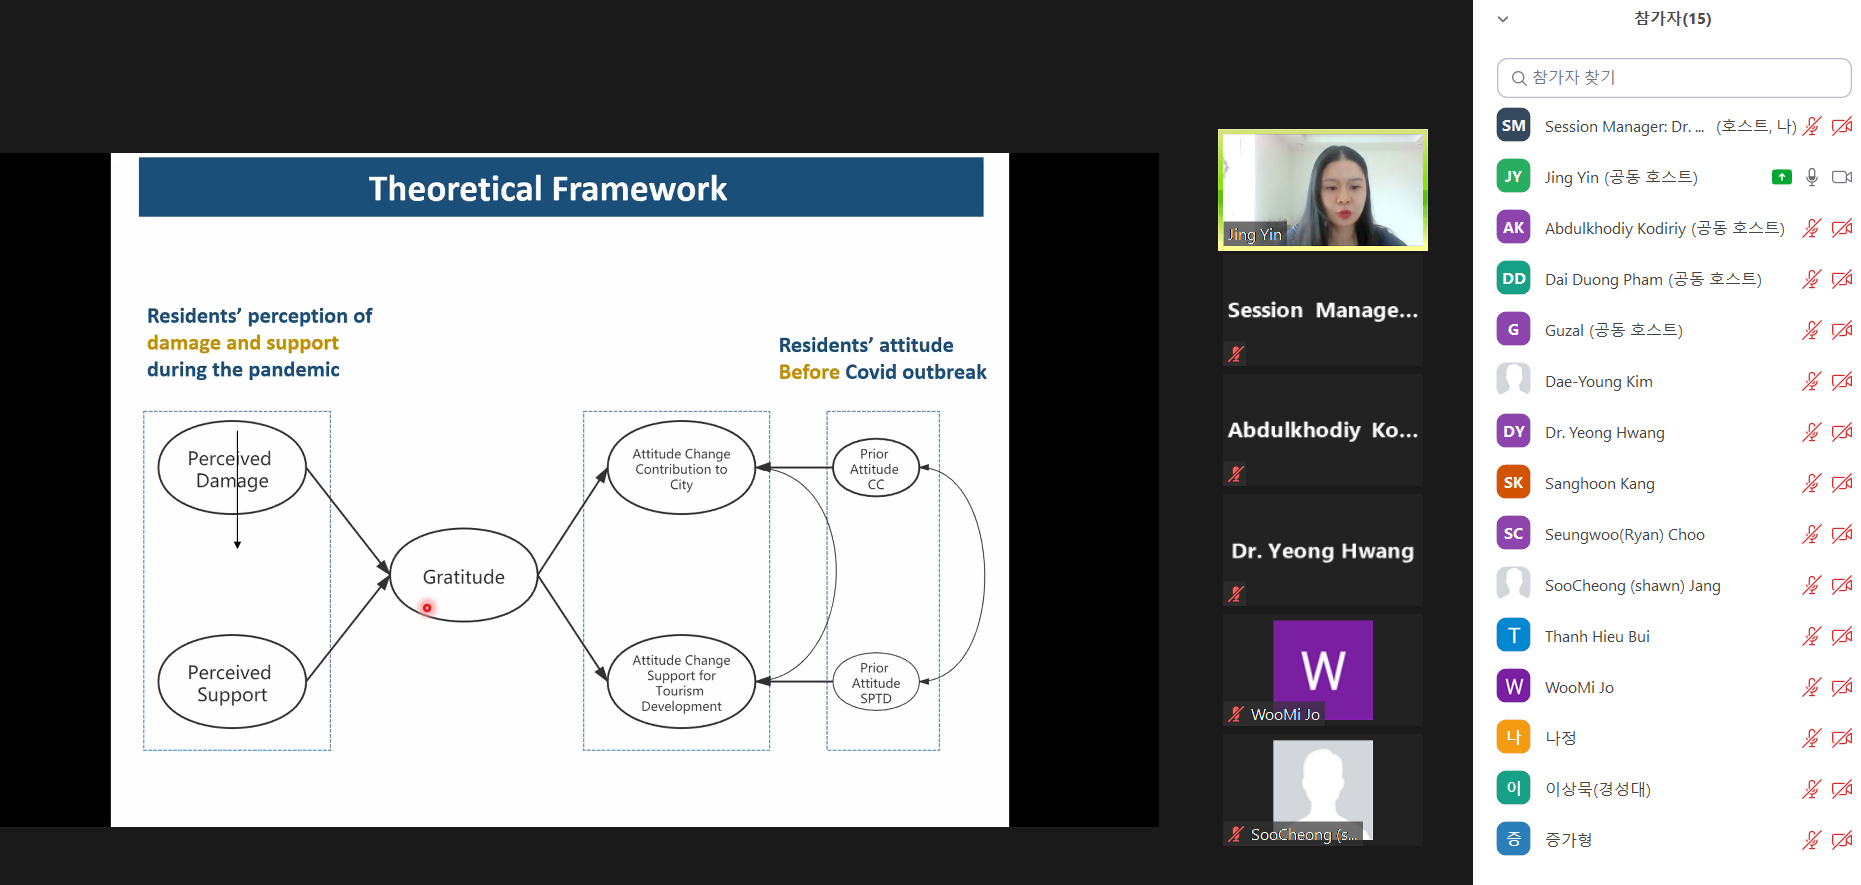
Task: Click the SK avatar of Sanghoon Kang
Action: [1513, 483]
